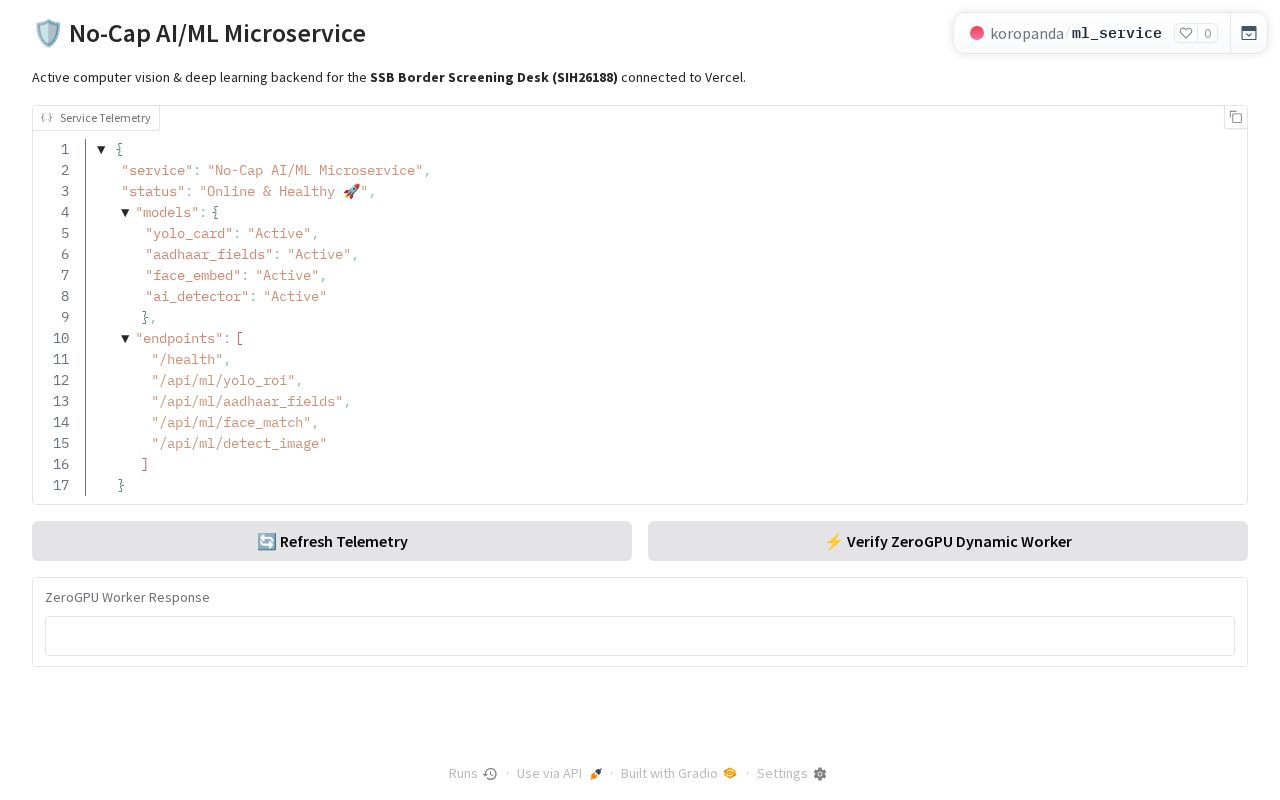The image size is (1280, 800).
Task: Click the "service" key on line 2
Action: [157, 170]
